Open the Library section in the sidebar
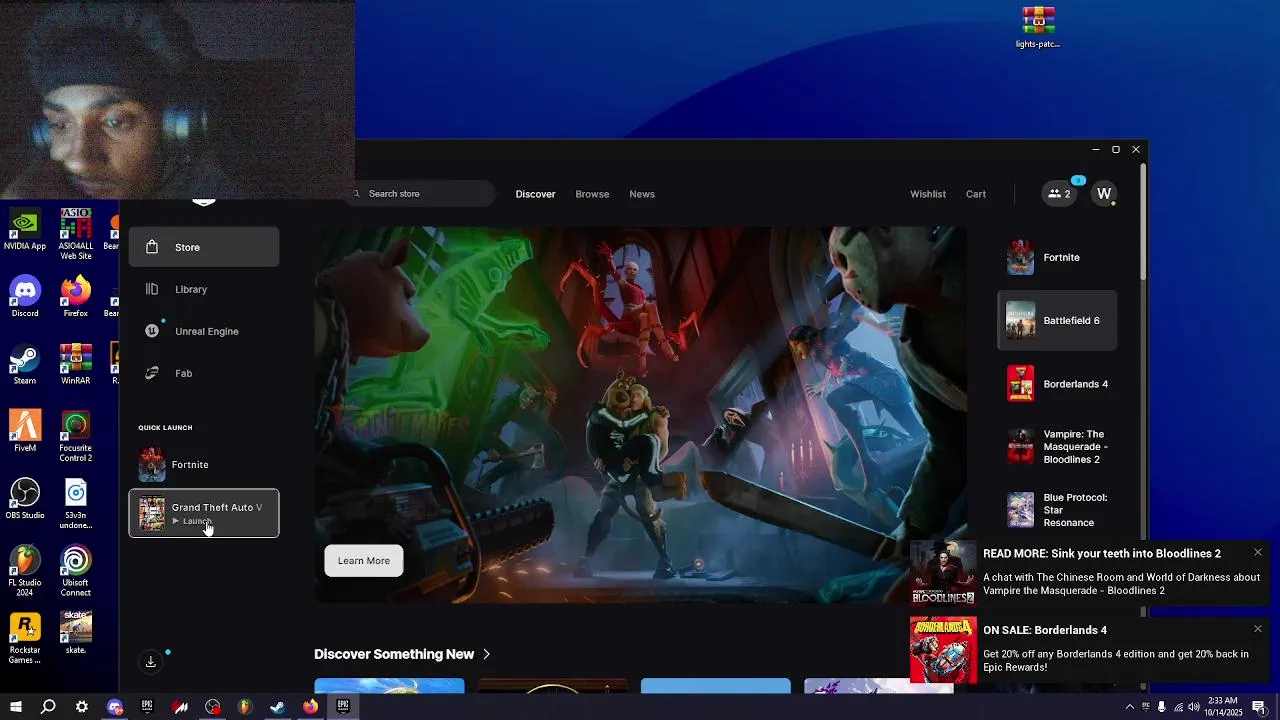The height and width of the screenshot is (720, 1280). 204,289
